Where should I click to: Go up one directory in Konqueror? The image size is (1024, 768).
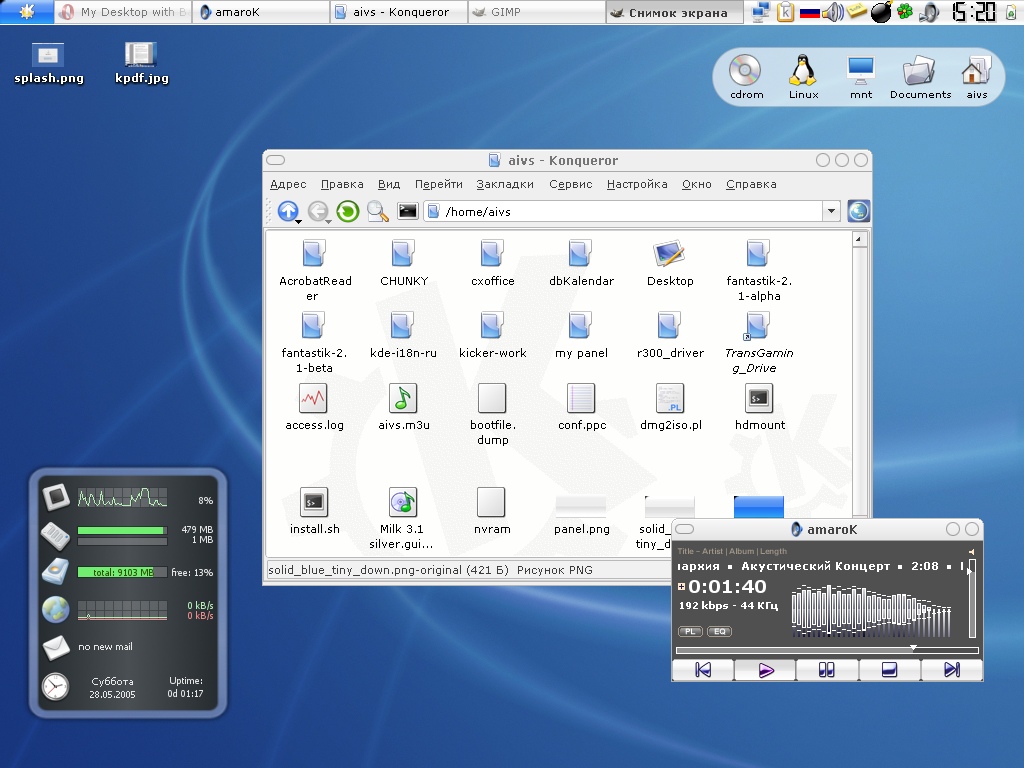click(287, 211)
